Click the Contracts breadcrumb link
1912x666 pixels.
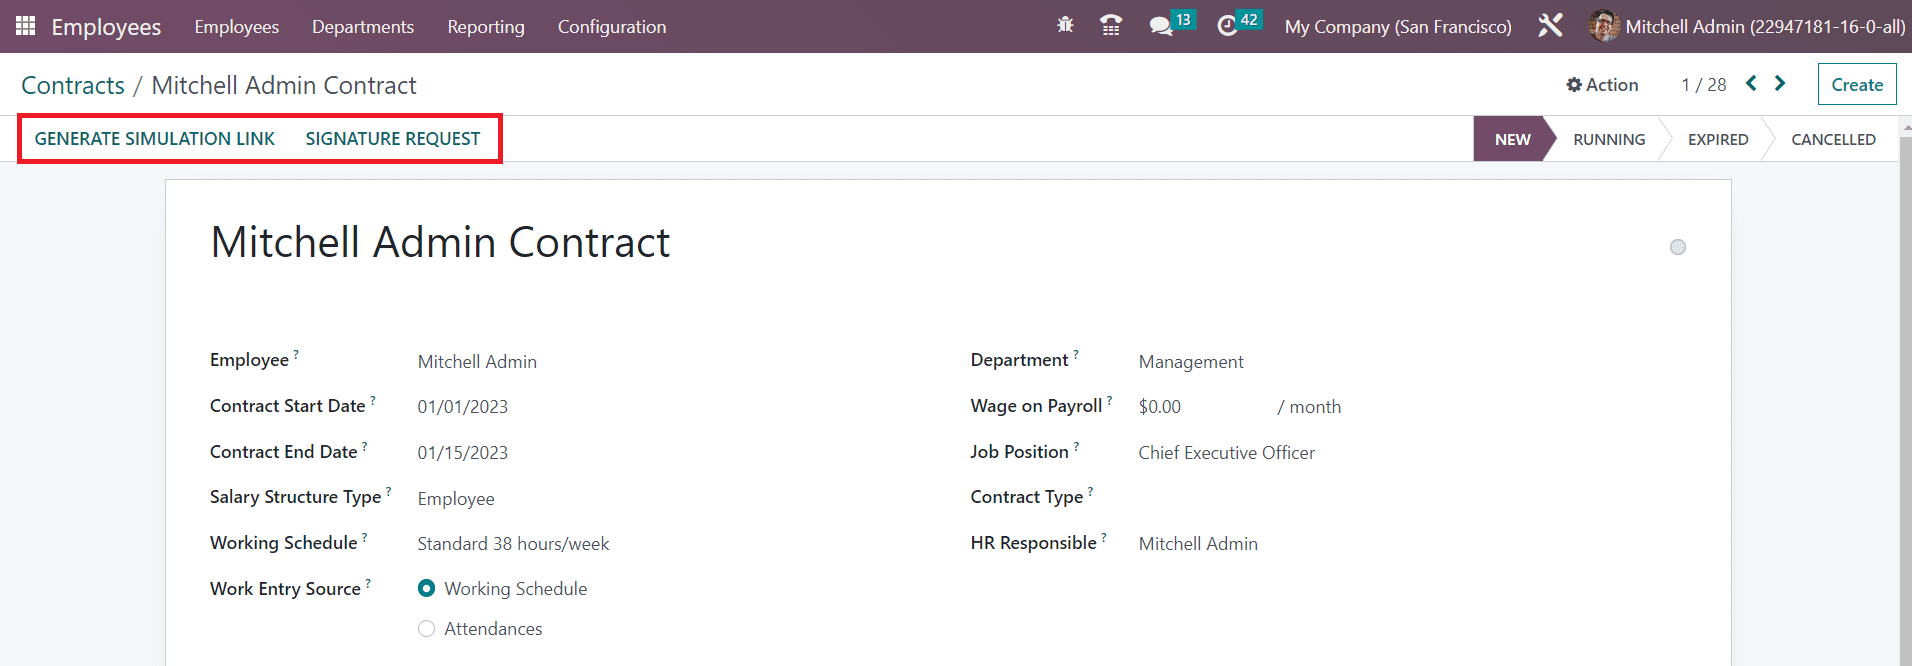pos(73,86)
